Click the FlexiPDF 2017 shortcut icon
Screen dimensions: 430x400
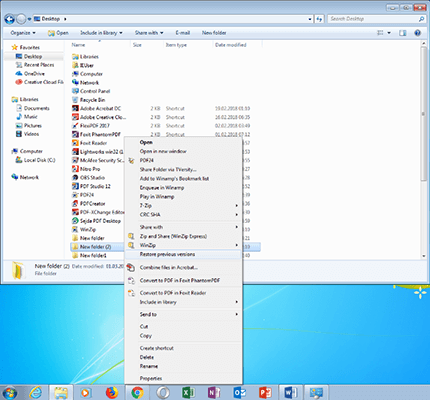click(75, 126)
